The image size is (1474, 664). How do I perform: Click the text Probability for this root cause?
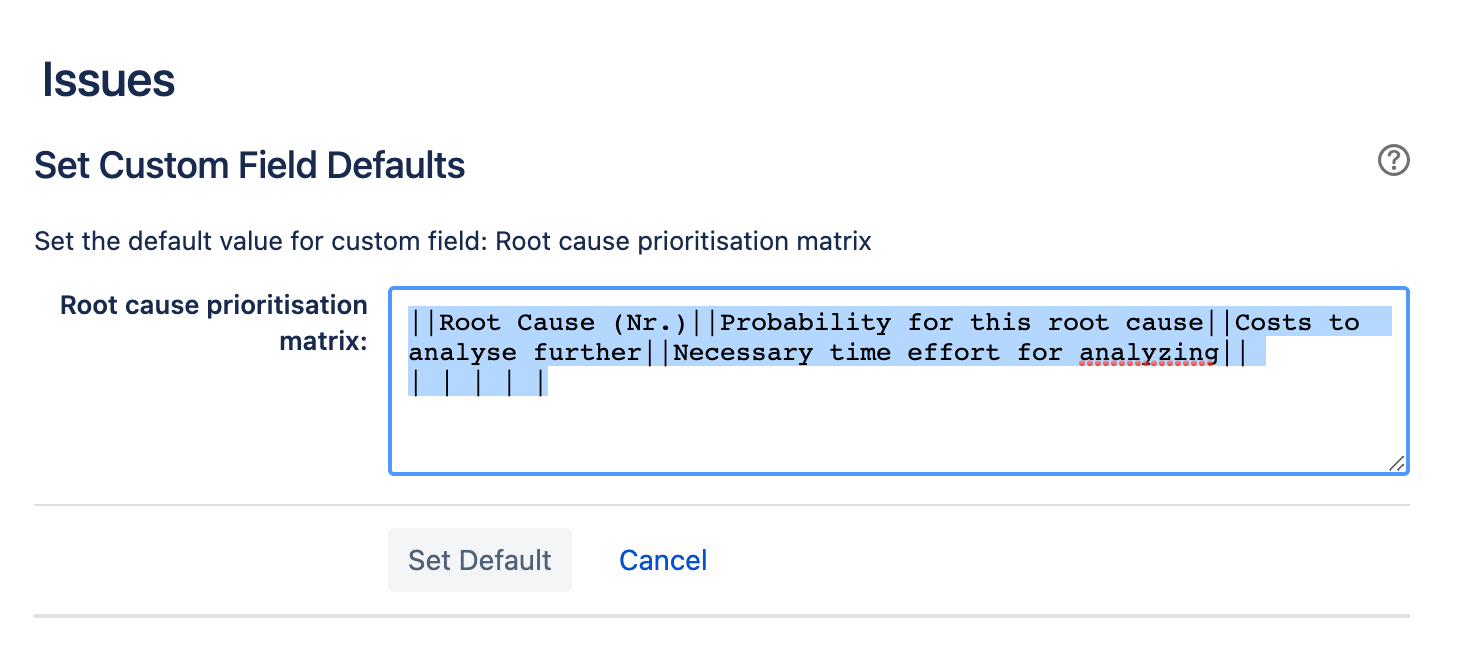pos(963,322)
